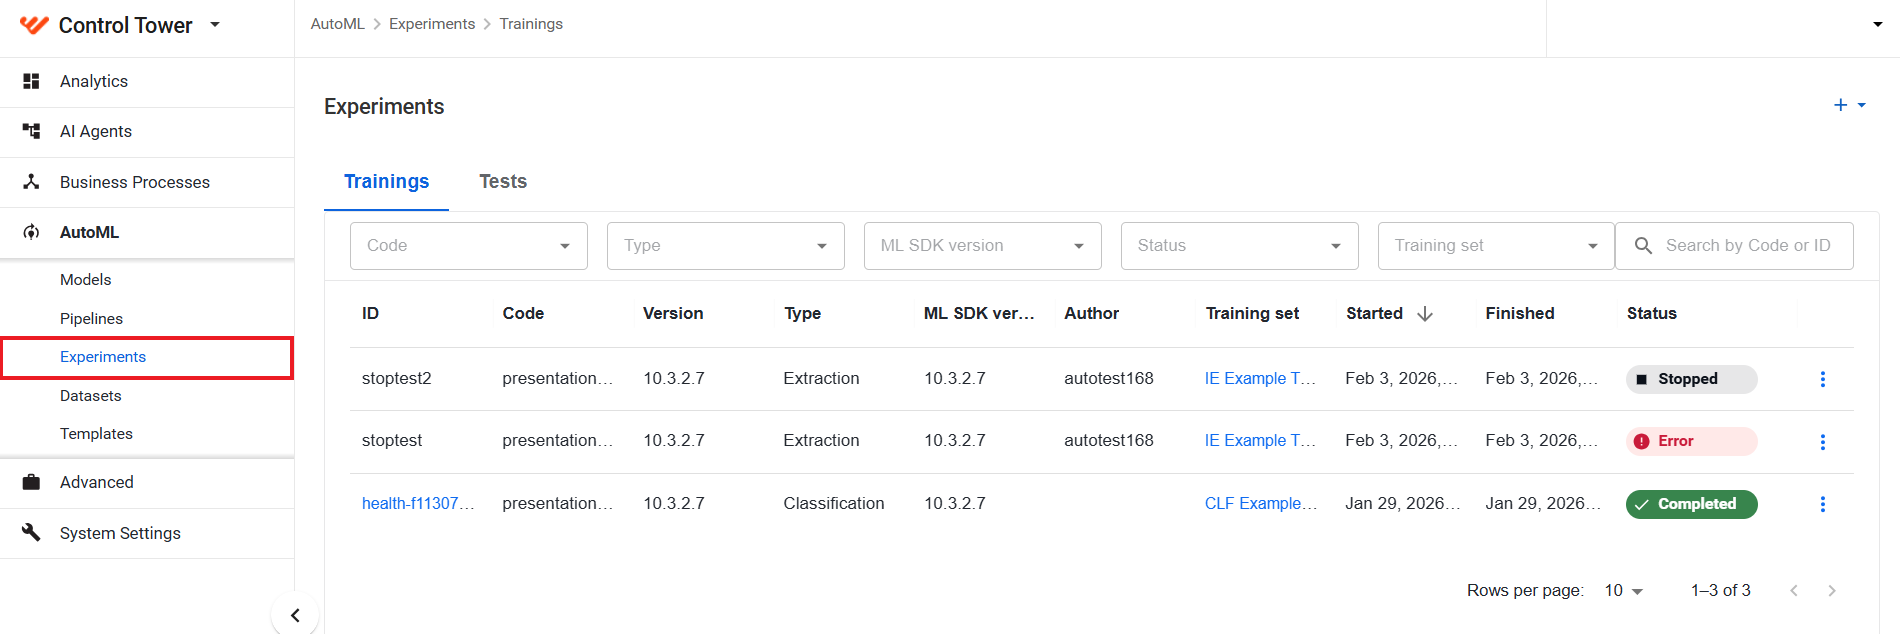Open the three-dot menu for stoptest row

[x=1822, y=442]
